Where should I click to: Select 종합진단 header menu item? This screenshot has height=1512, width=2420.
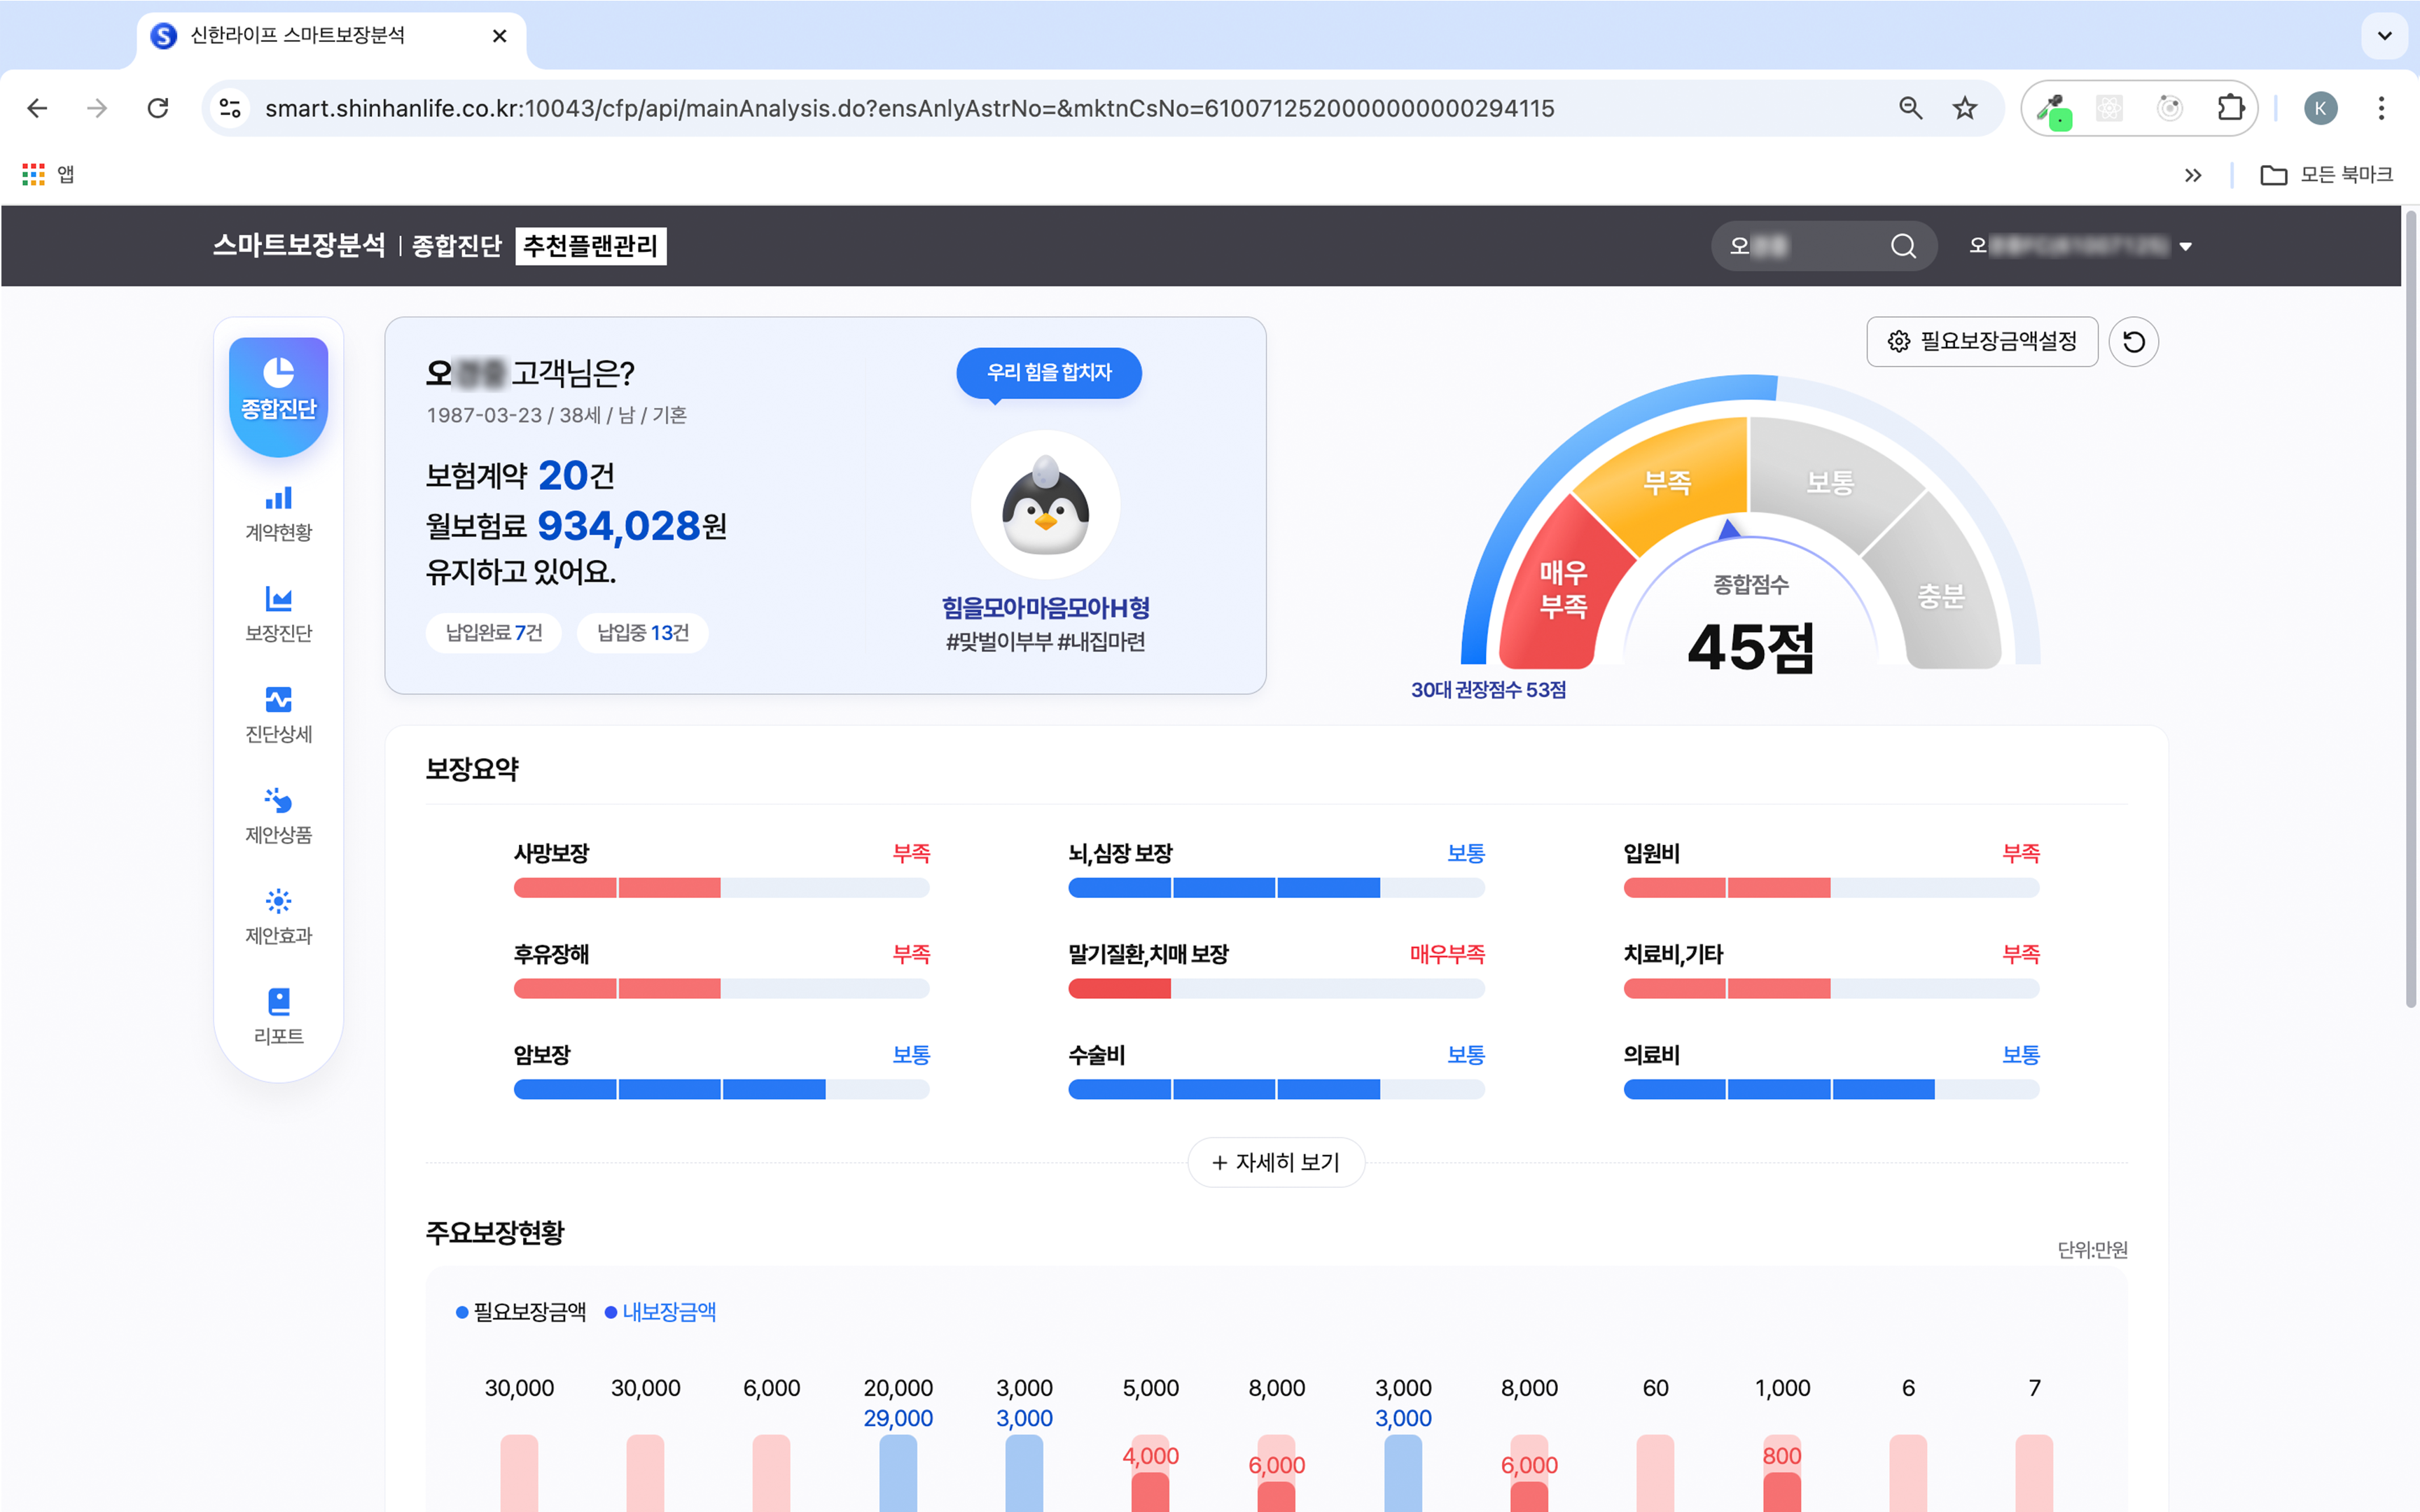coord(456,246)
